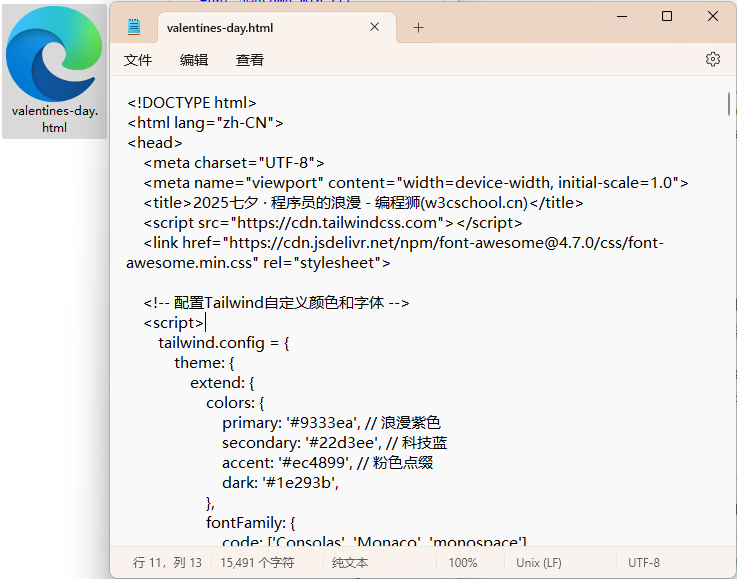Viewport: 737px width, 579px height.
Task: Click the Notepad app icon in title bar
Action: pos(134,27)
